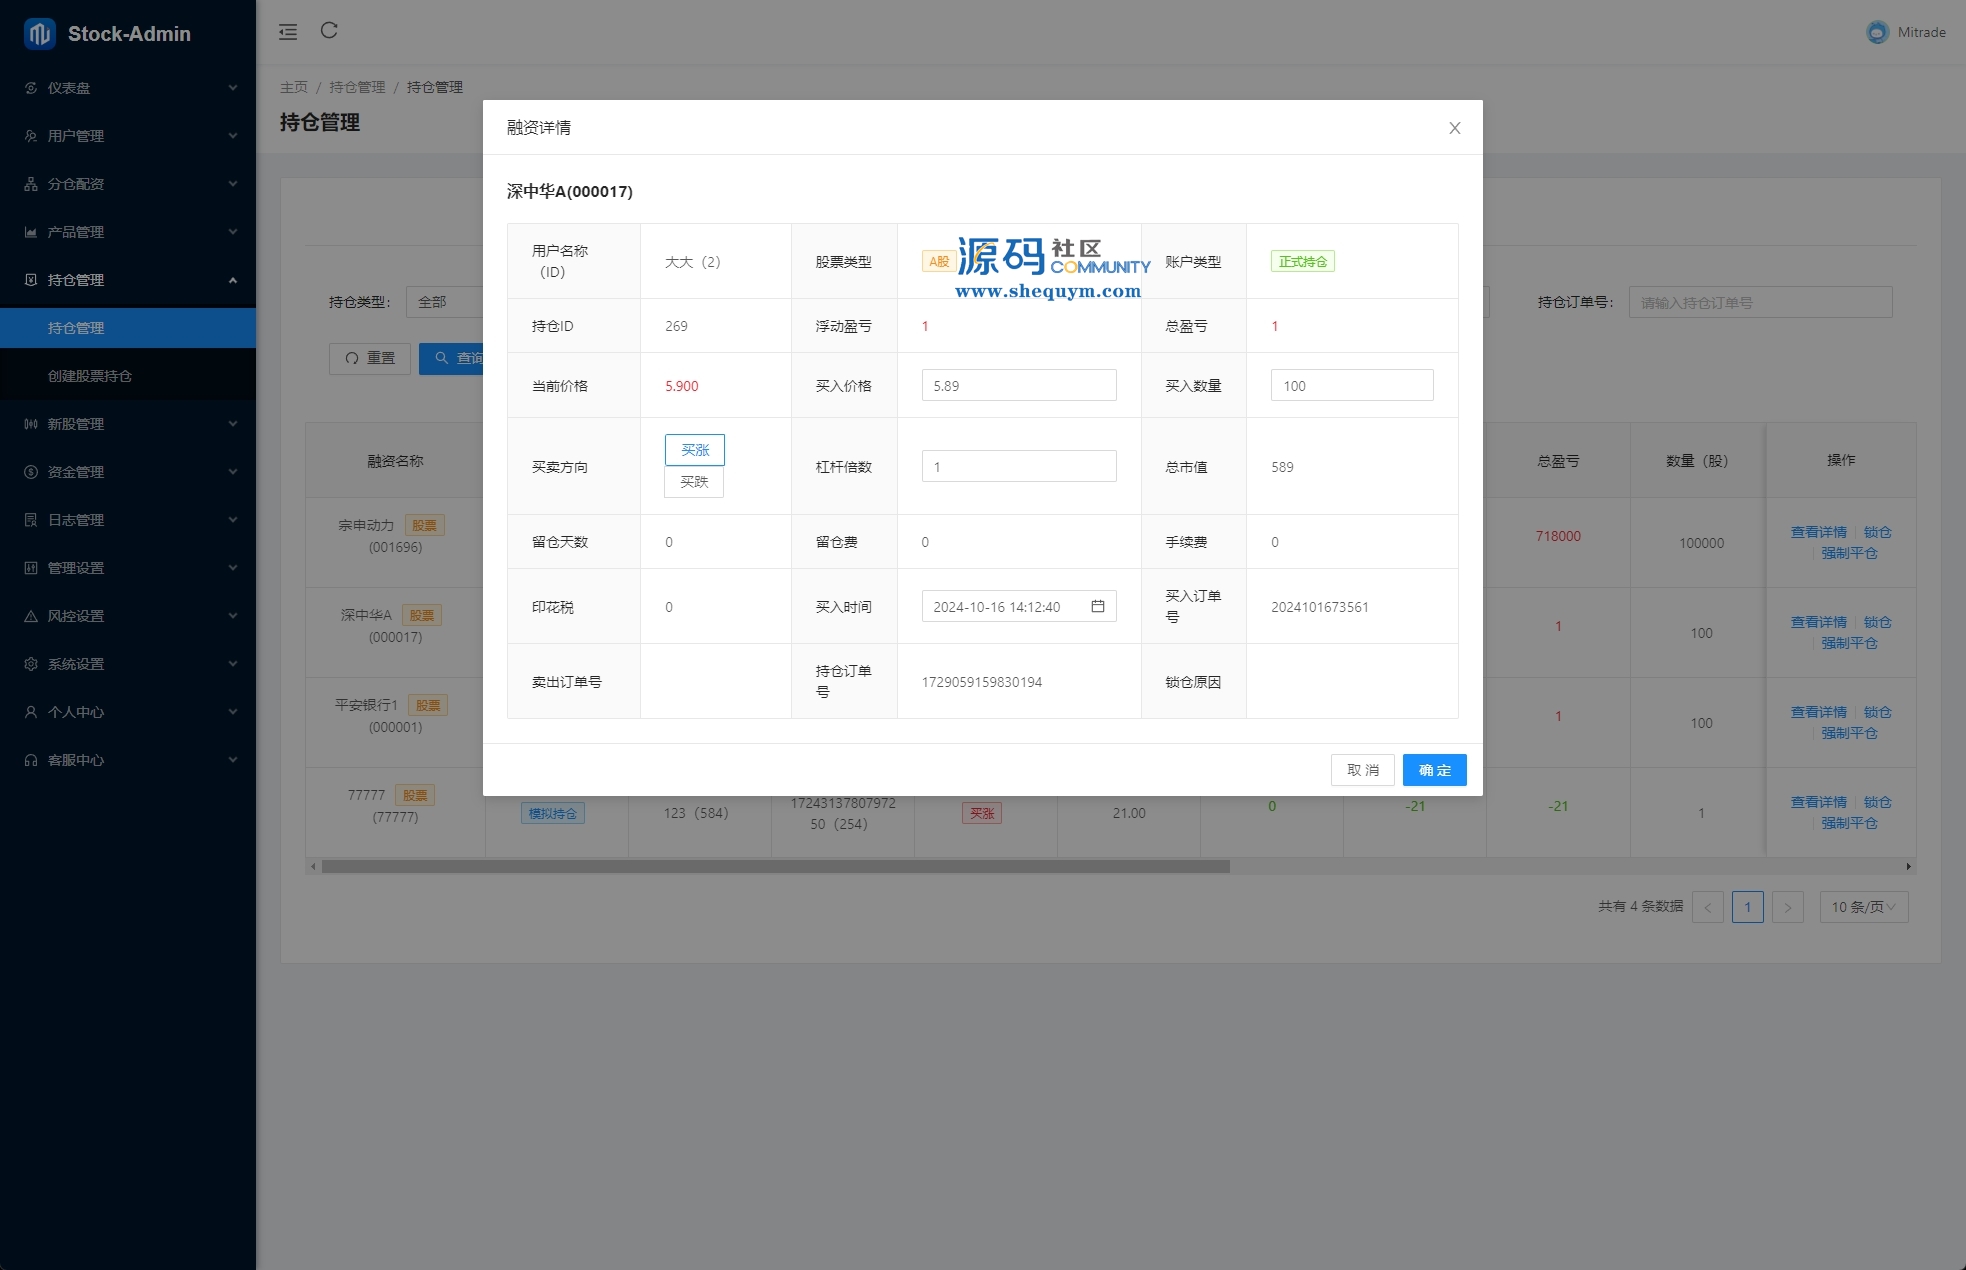This screenshot has height=1270, width=1966.
Task: Click the 风控设置 warning triangle icon
Action: pos(31,616)
